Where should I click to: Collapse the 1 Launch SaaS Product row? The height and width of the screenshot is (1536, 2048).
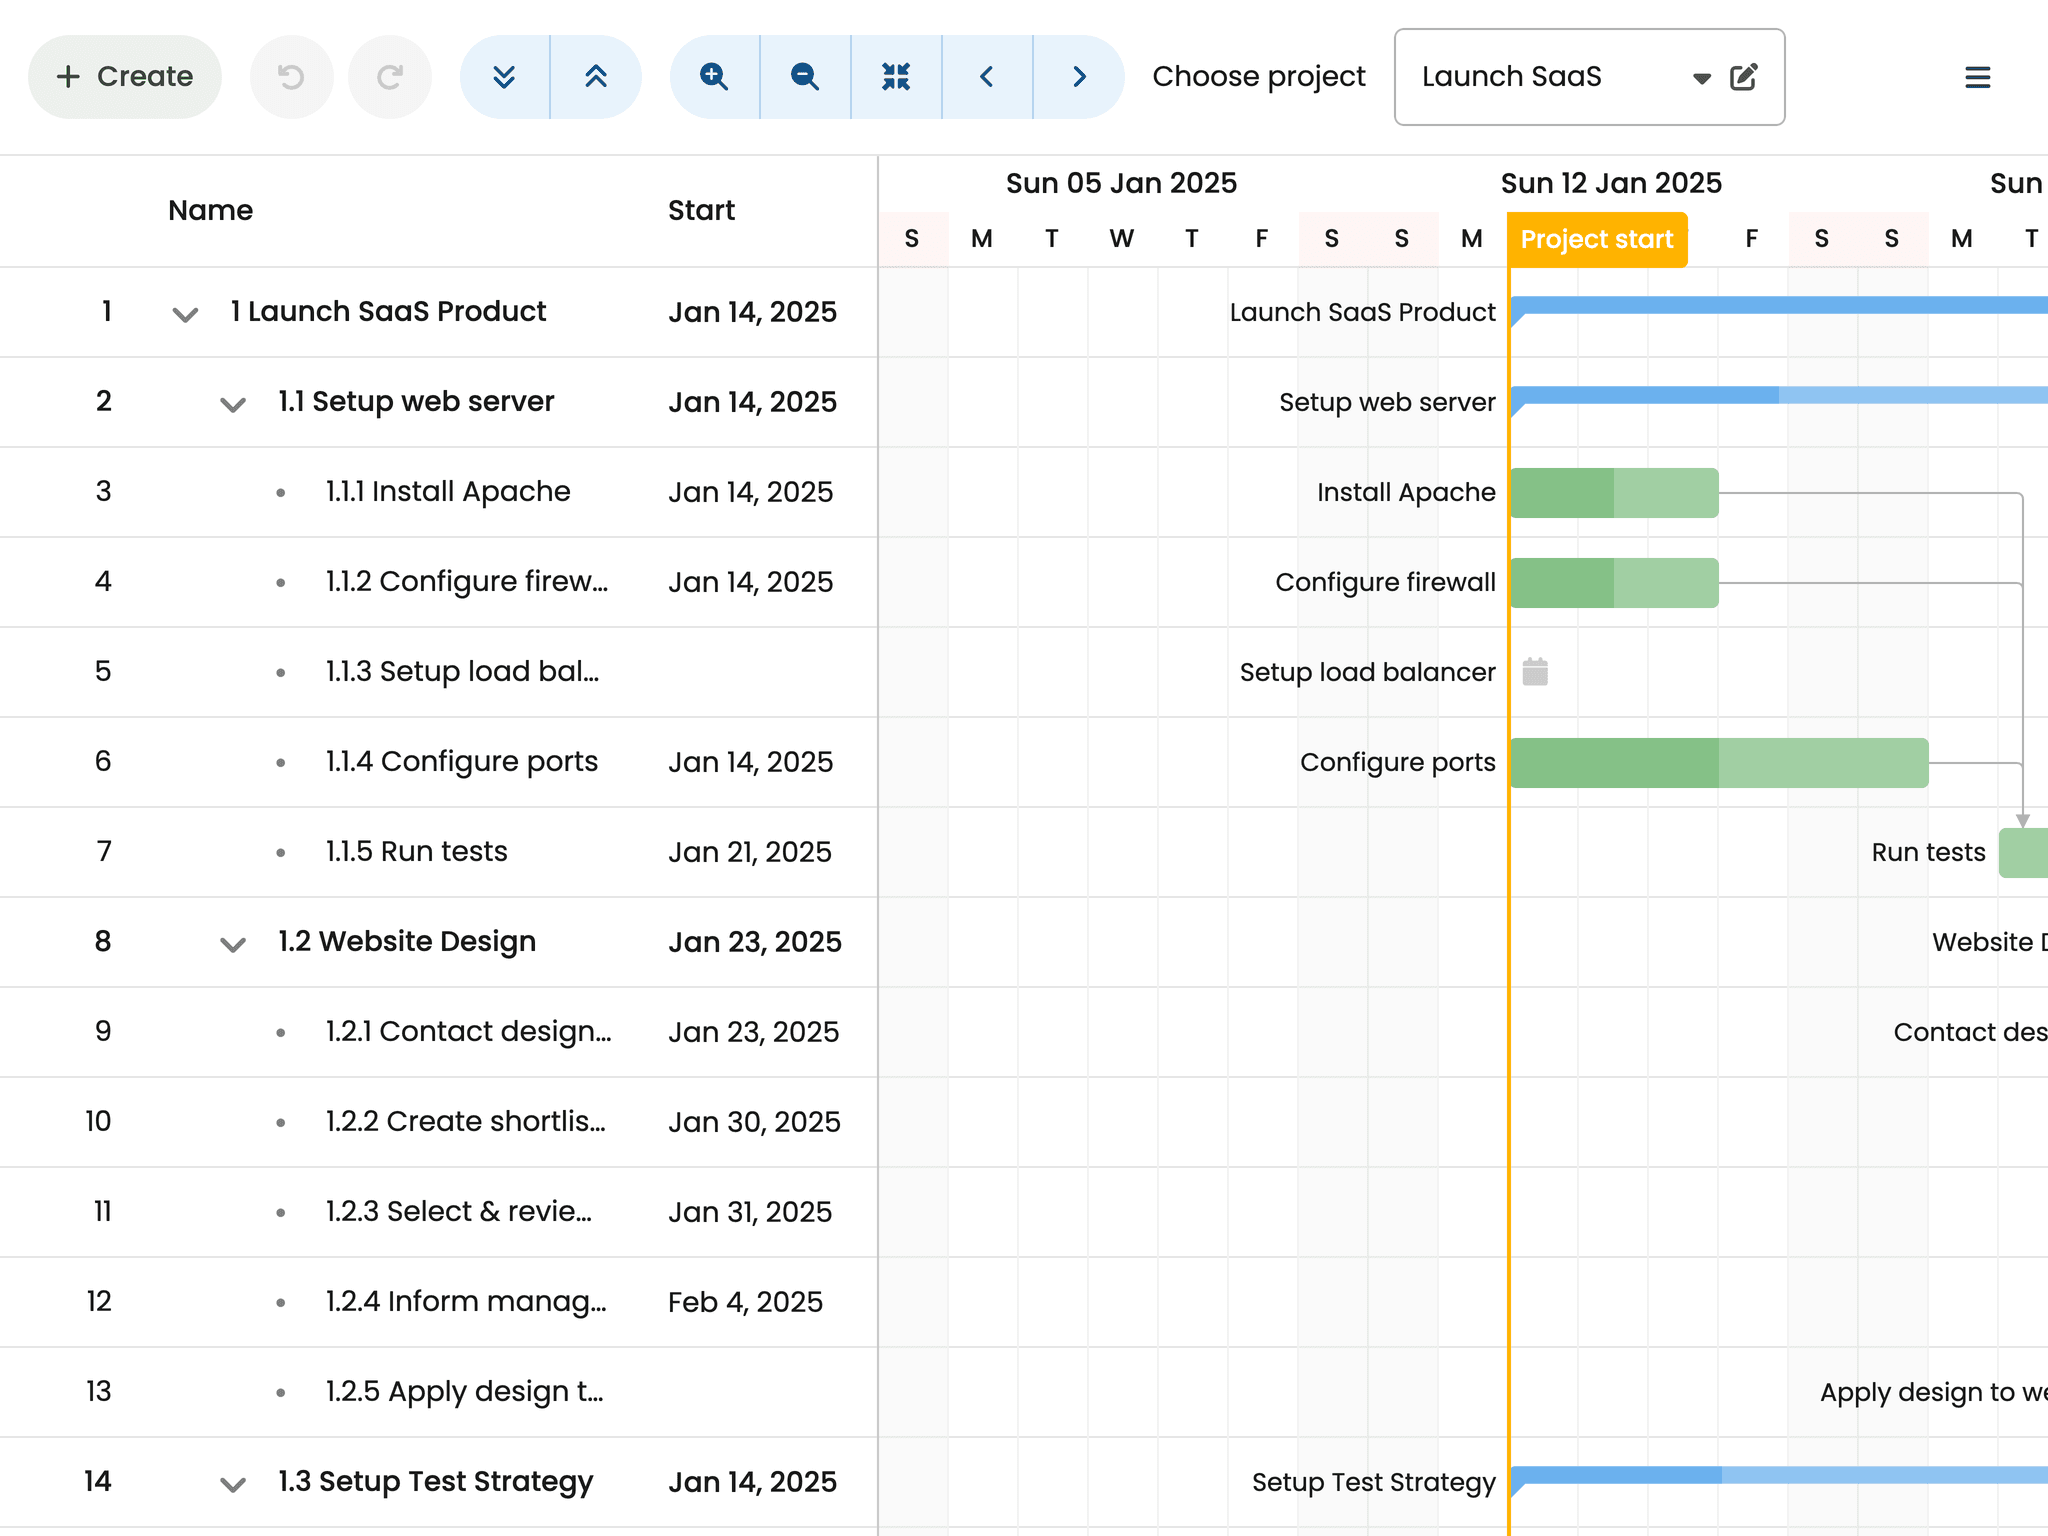185,314
